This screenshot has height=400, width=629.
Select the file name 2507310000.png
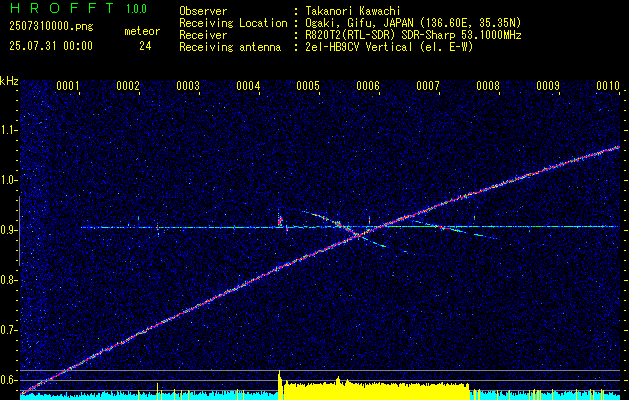[x=51, y=27]
